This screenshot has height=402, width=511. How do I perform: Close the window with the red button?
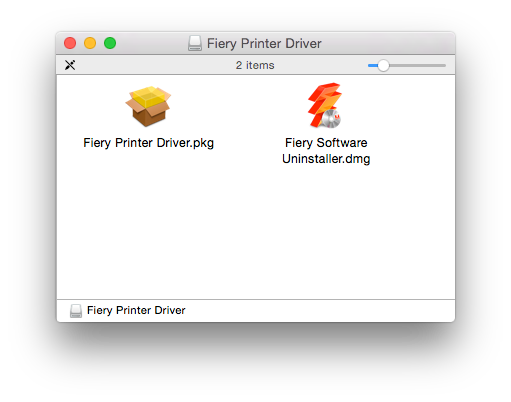[70, 43]
